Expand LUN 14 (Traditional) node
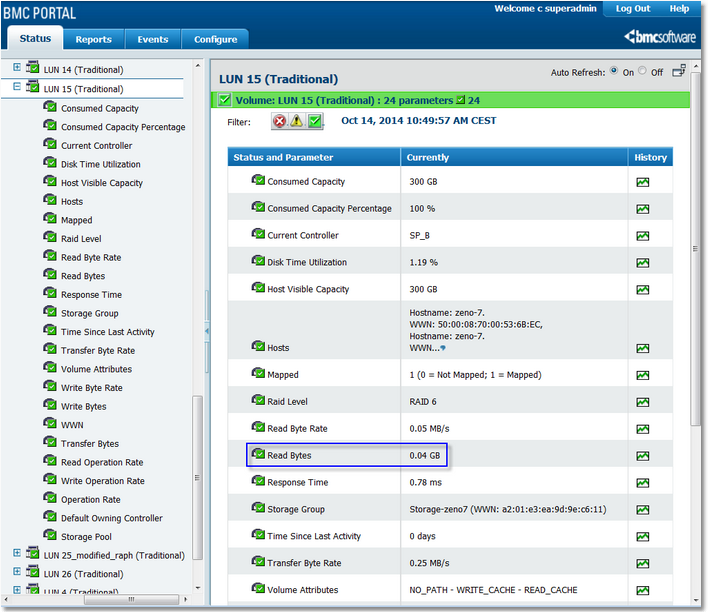 click(17, 67)
